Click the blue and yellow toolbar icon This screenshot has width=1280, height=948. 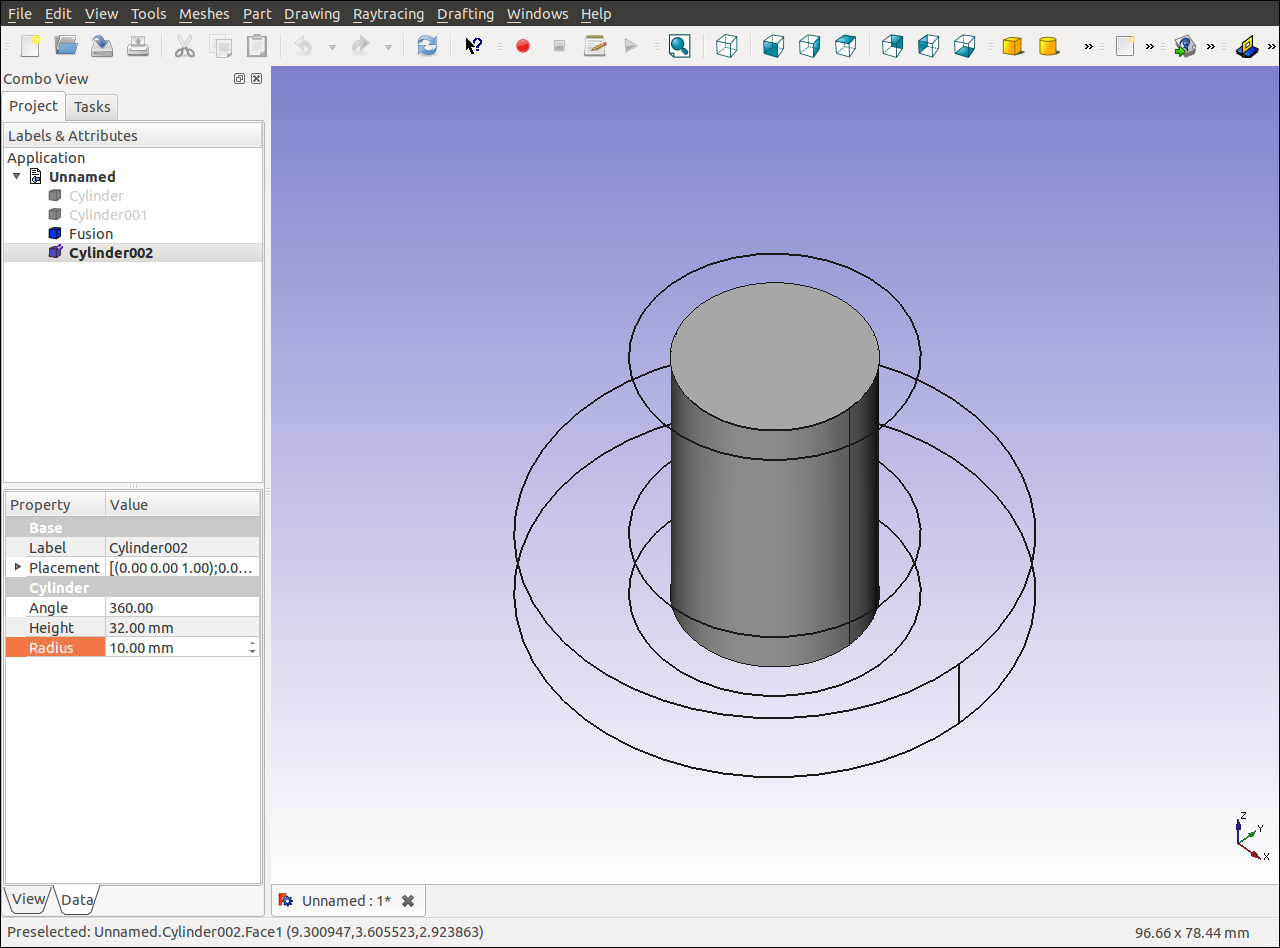[x=1246, y=46]
